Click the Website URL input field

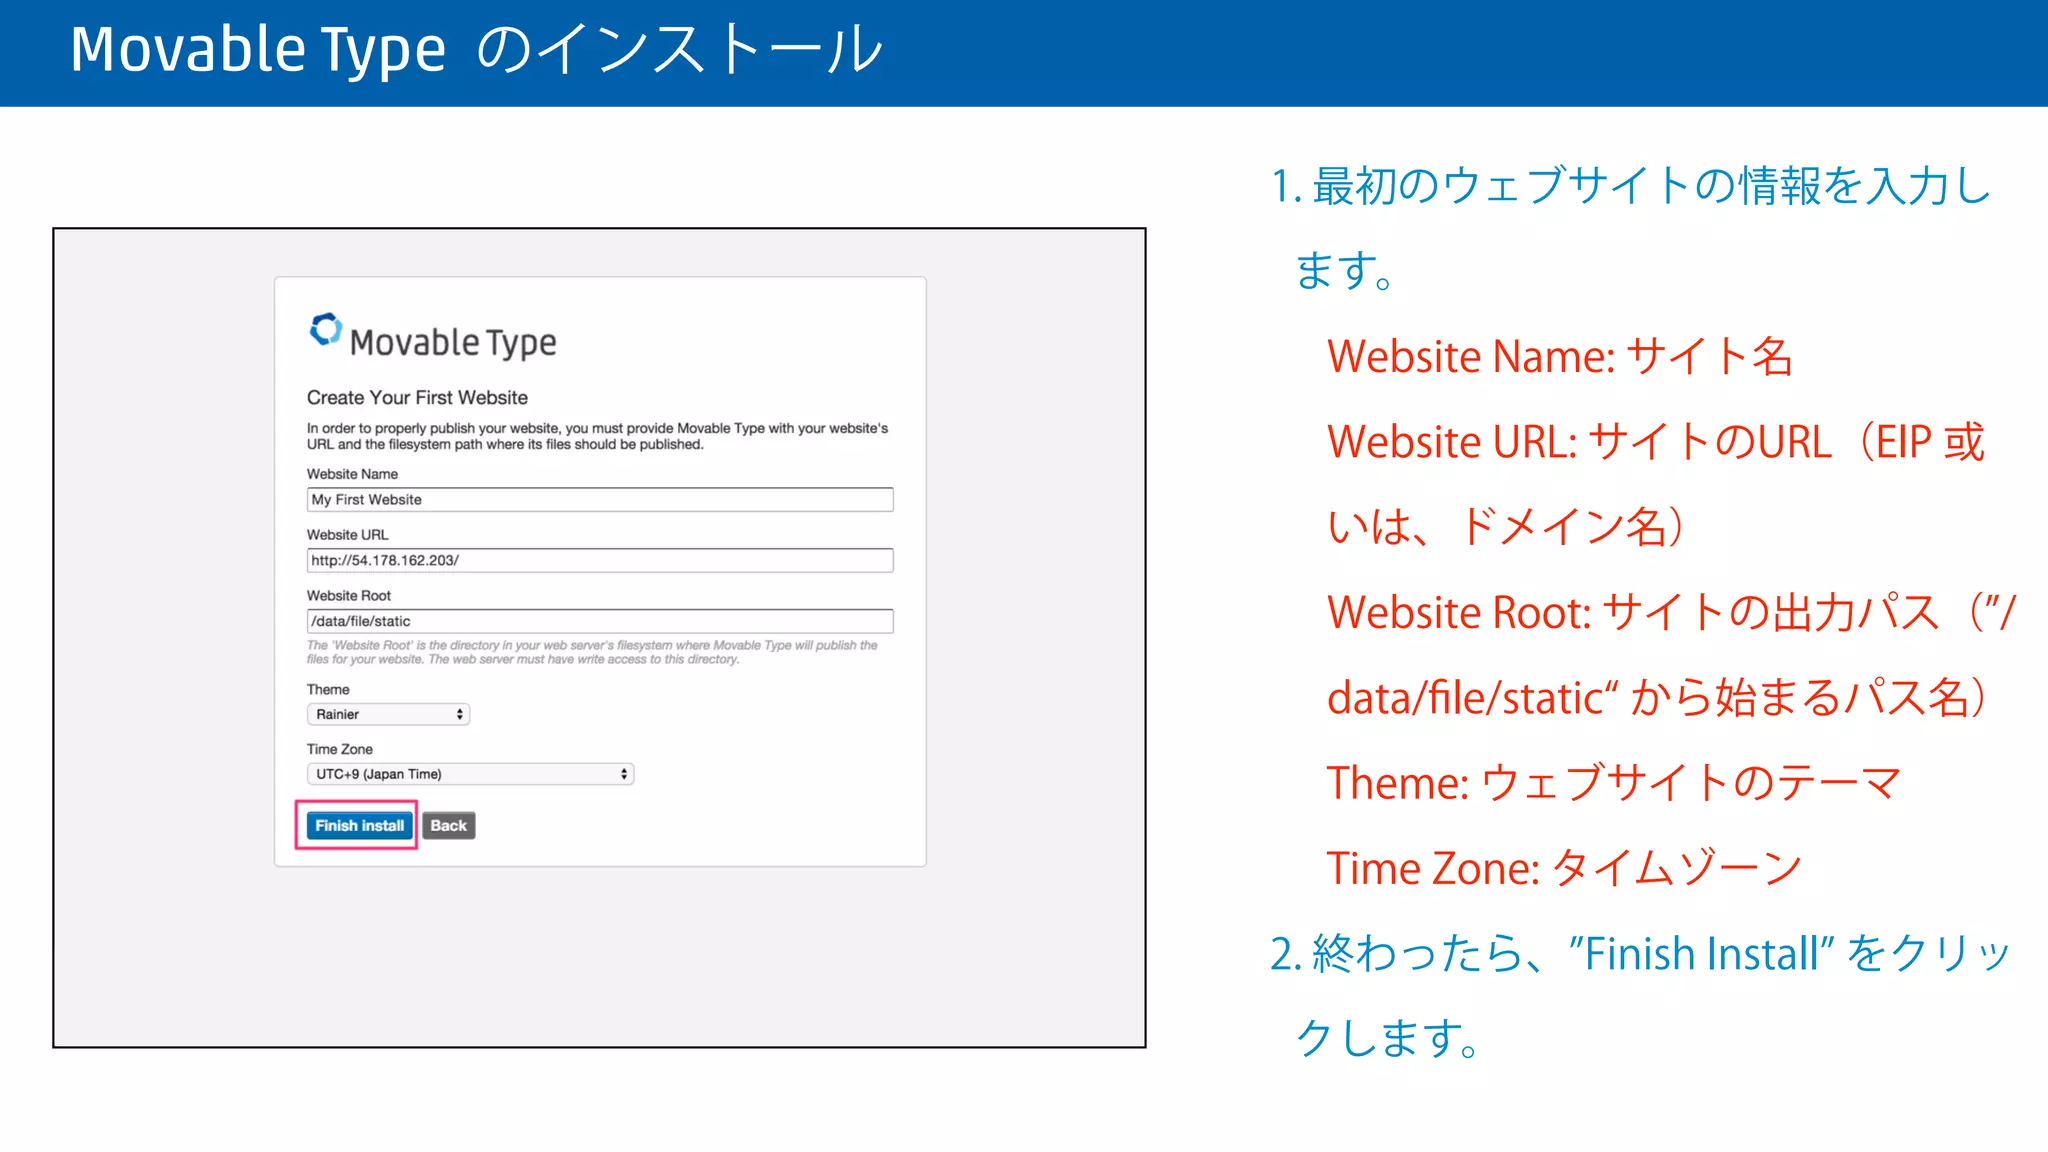tap(600, 560)
